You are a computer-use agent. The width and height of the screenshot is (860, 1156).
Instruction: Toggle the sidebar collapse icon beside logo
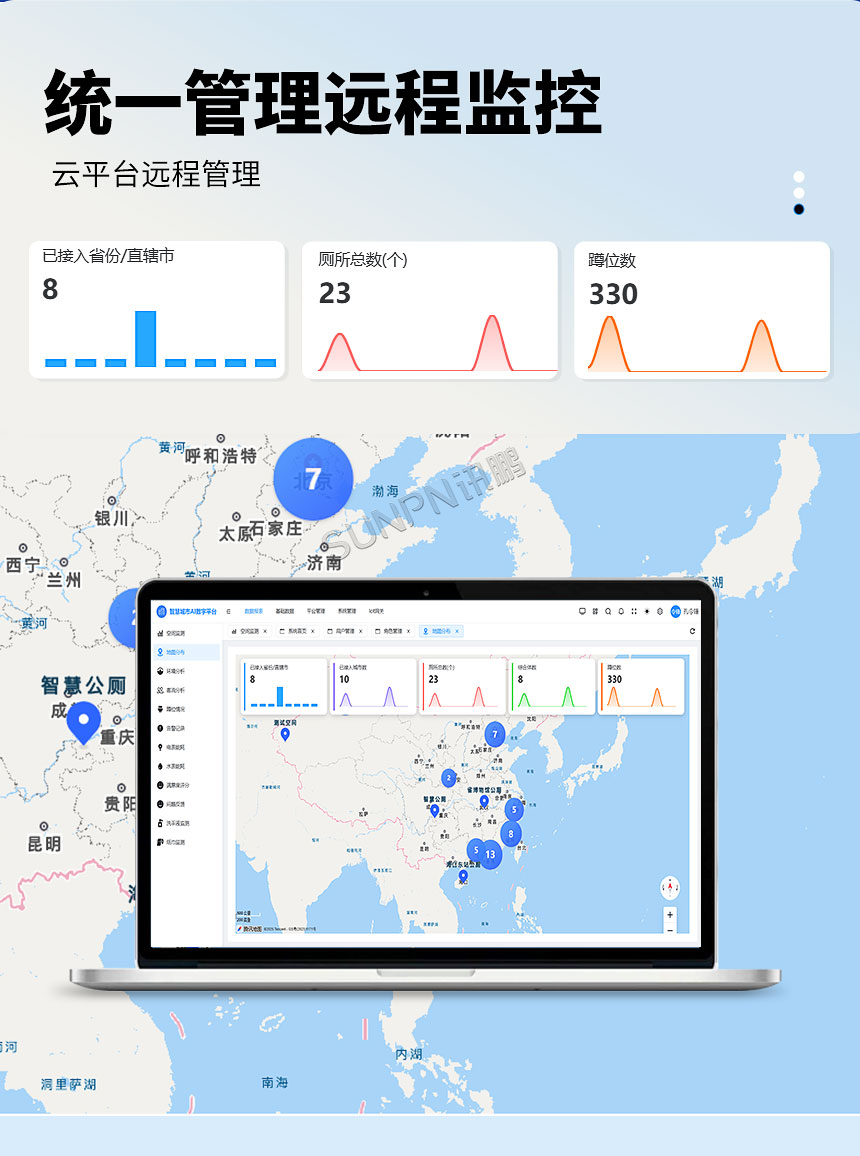pyautogui.click(x=228, y=611)
